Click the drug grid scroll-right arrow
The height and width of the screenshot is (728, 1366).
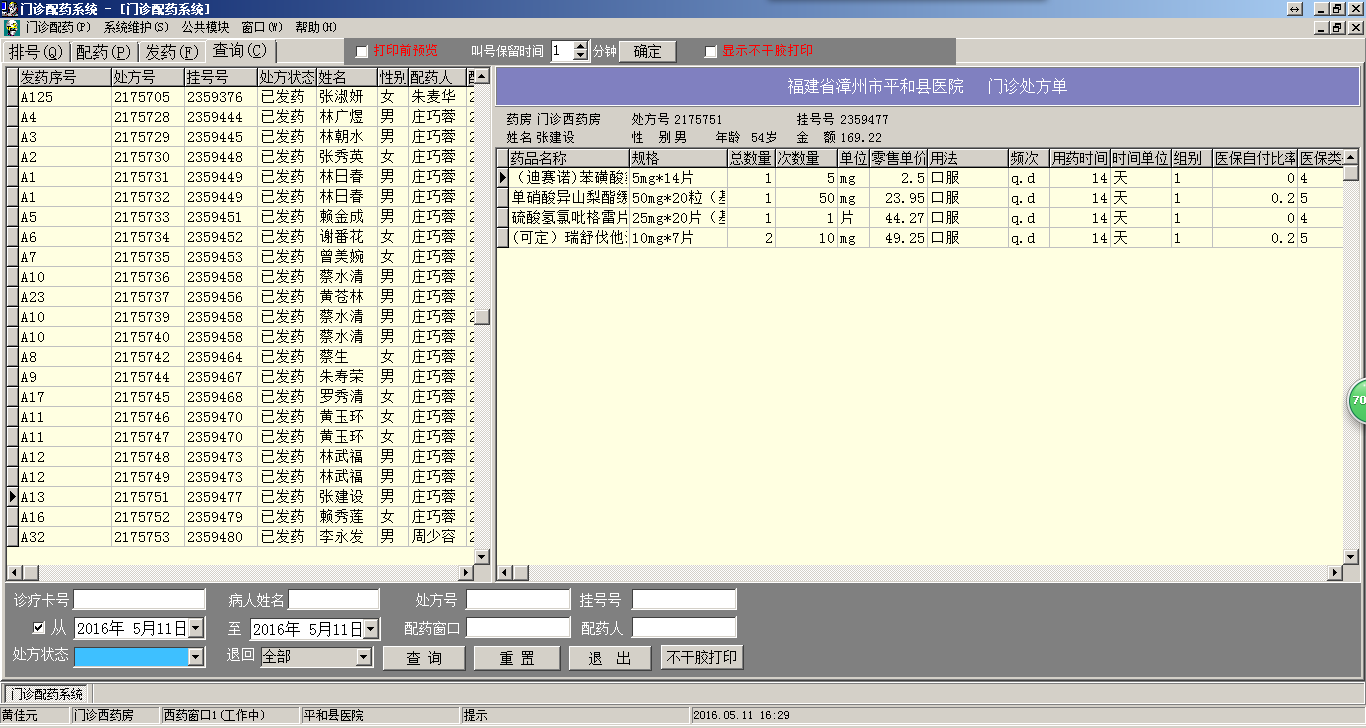pos(1335,572)
